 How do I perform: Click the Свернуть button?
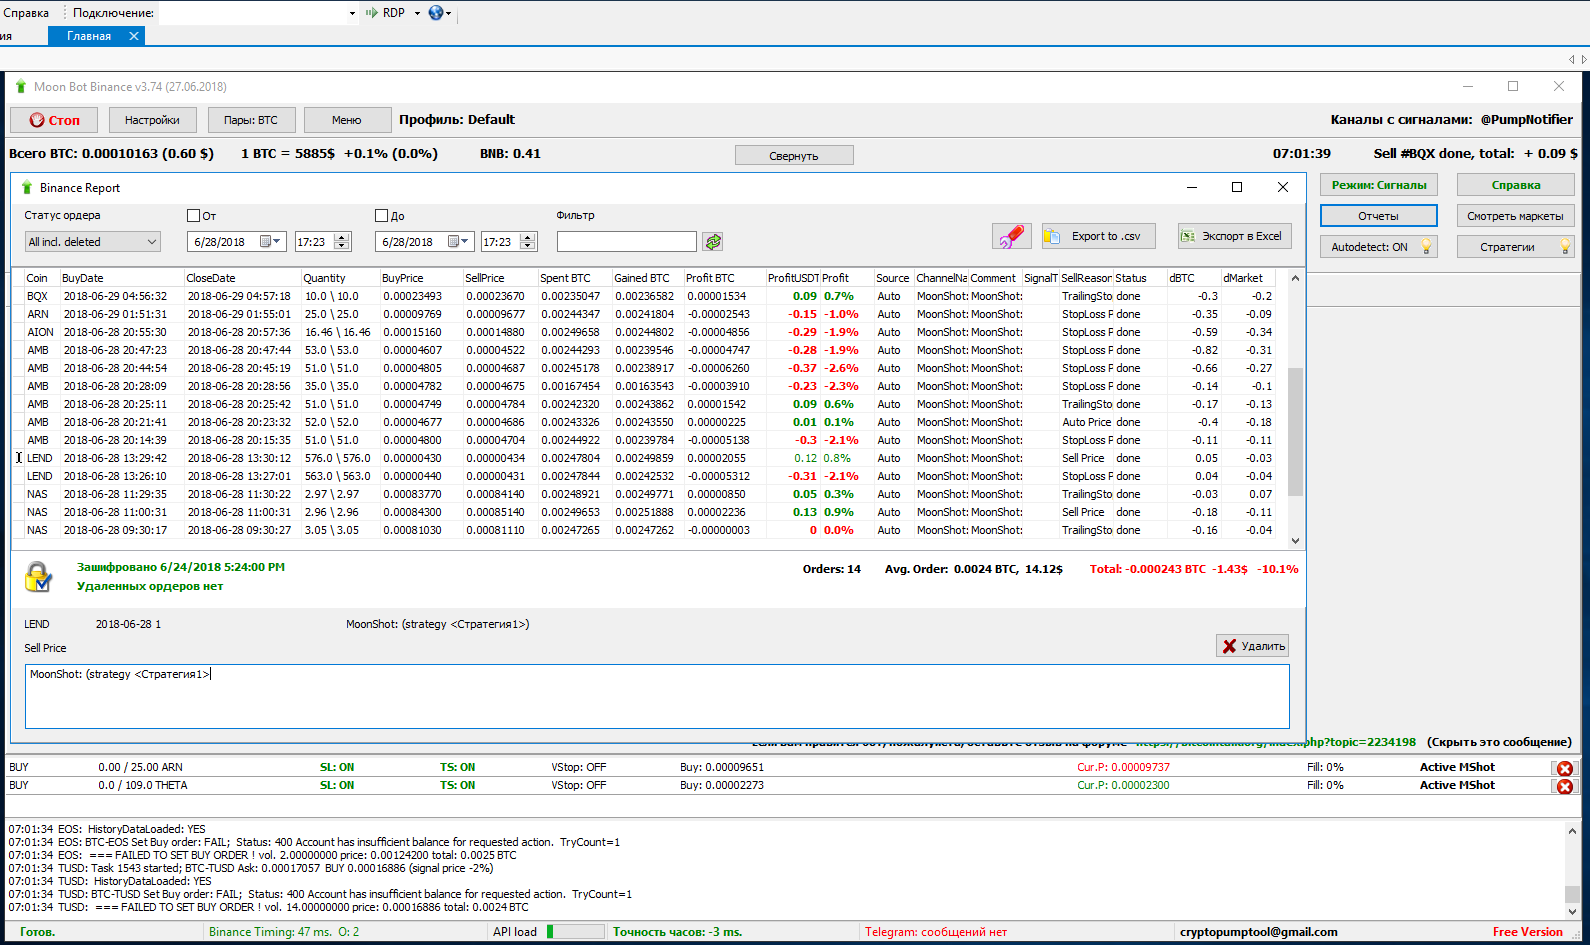(794, 156)
